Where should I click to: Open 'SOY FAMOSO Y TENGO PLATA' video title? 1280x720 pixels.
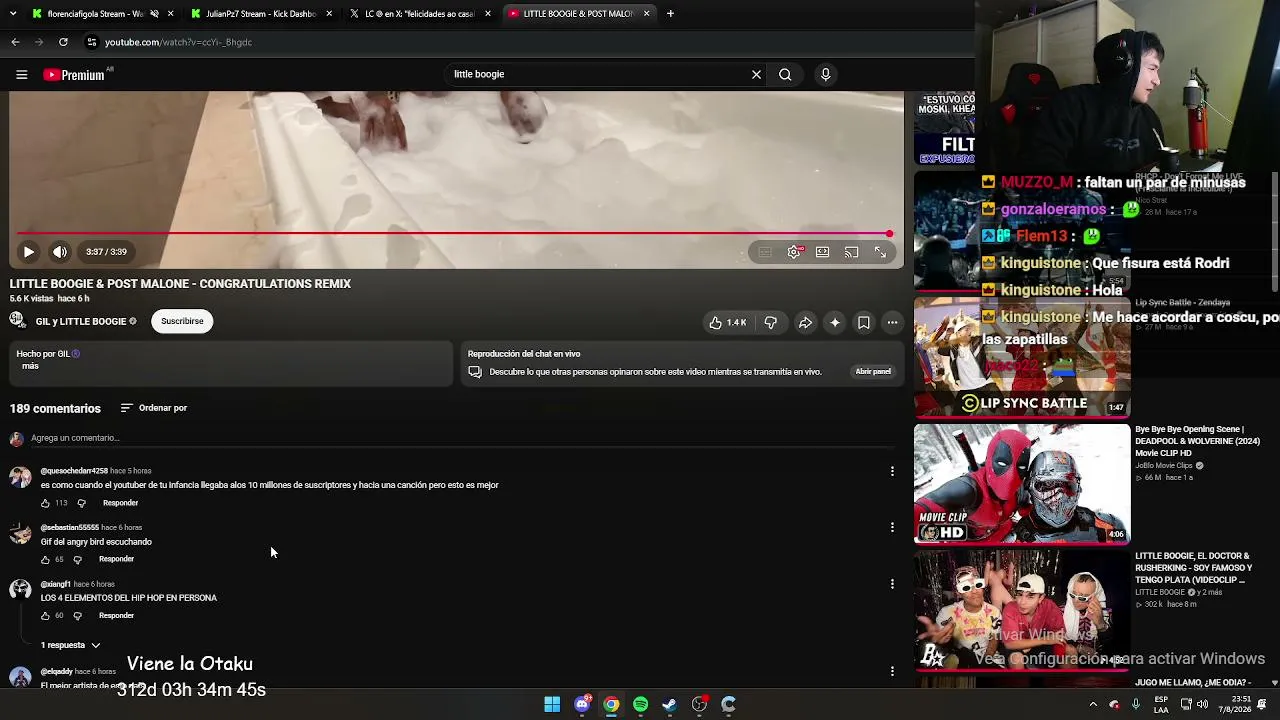tap(1194, 568)
